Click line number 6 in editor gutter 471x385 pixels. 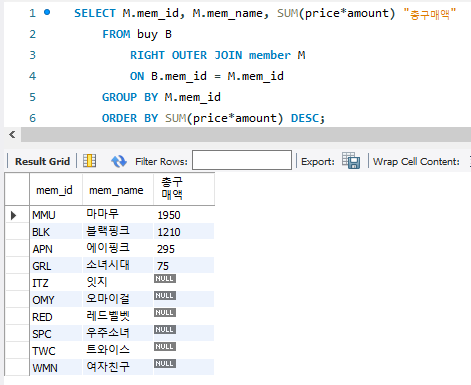(x=32, y=118)
